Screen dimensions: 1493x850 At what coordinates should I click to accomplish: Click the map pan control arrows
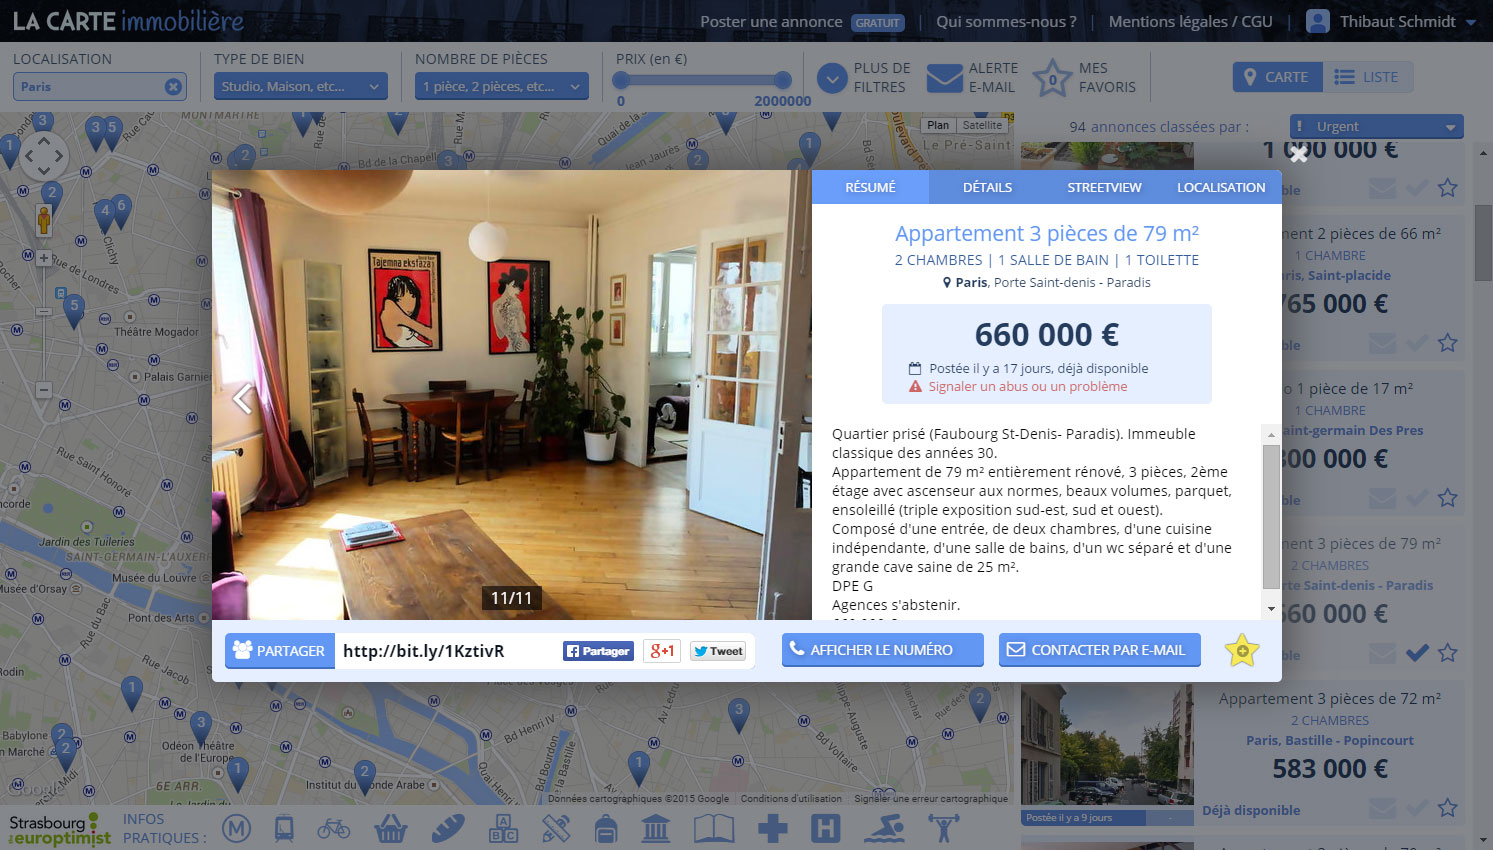coord(44,155)
